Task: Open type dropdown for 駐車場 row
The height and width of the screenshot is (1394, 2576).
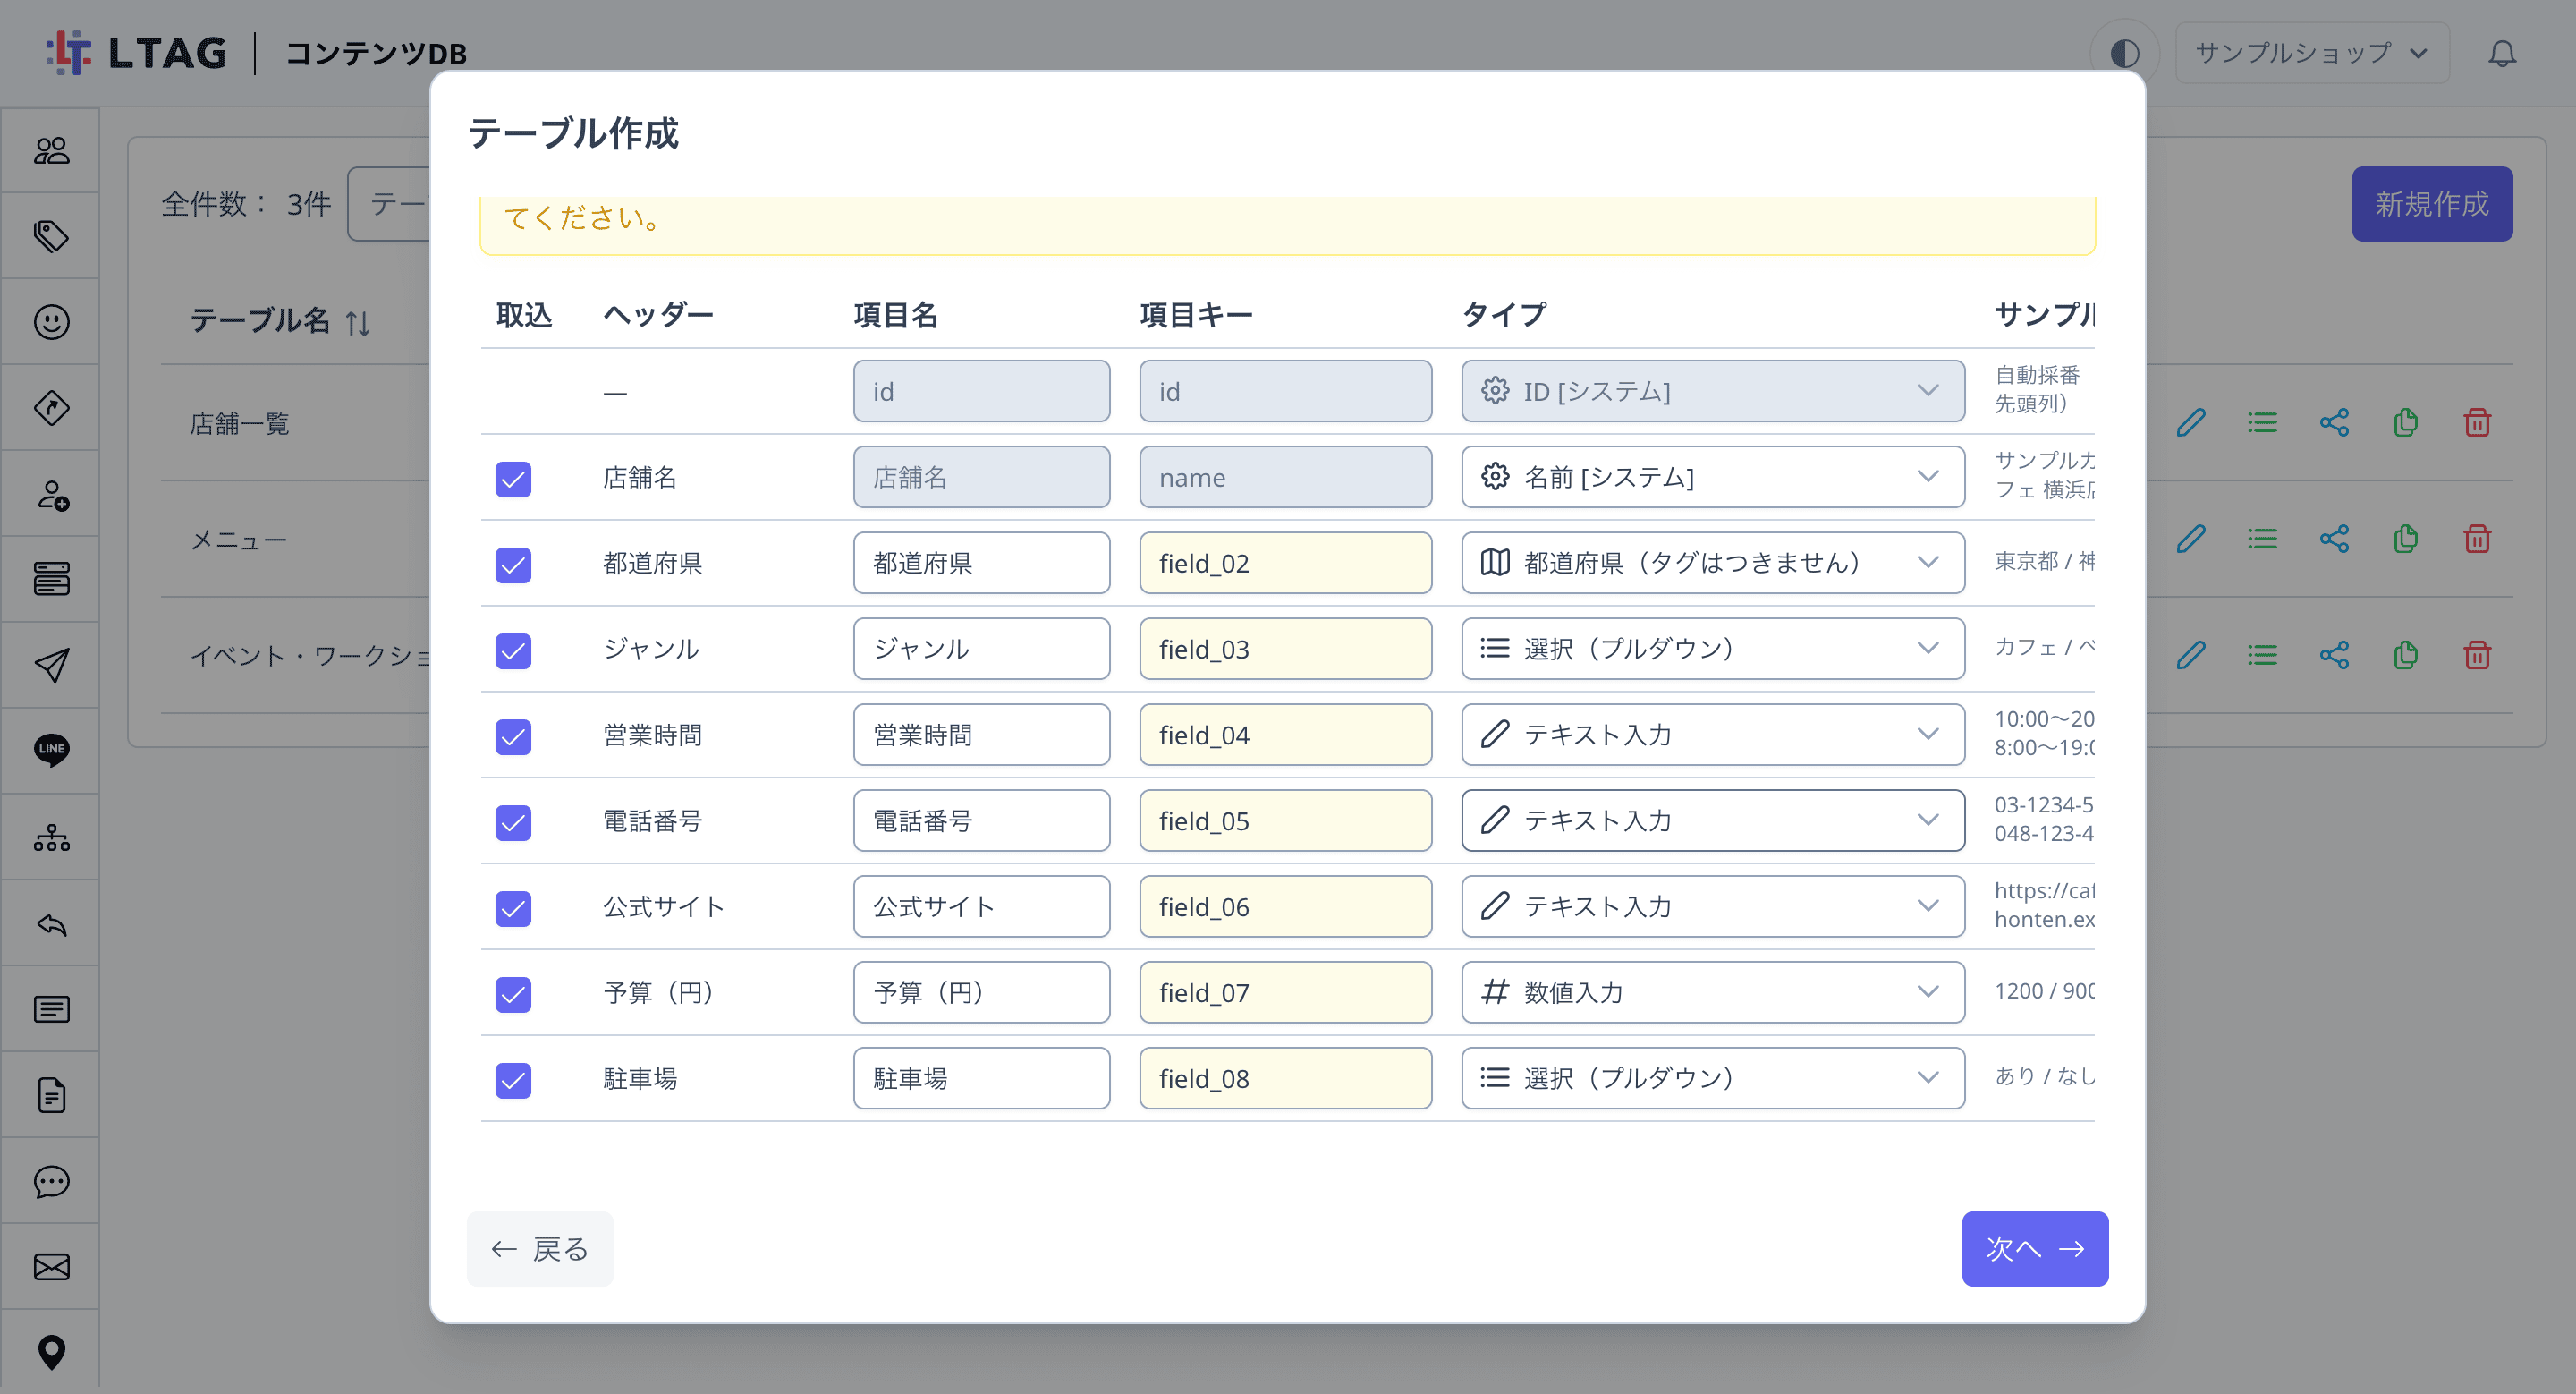Action: pos(1712,1078)
